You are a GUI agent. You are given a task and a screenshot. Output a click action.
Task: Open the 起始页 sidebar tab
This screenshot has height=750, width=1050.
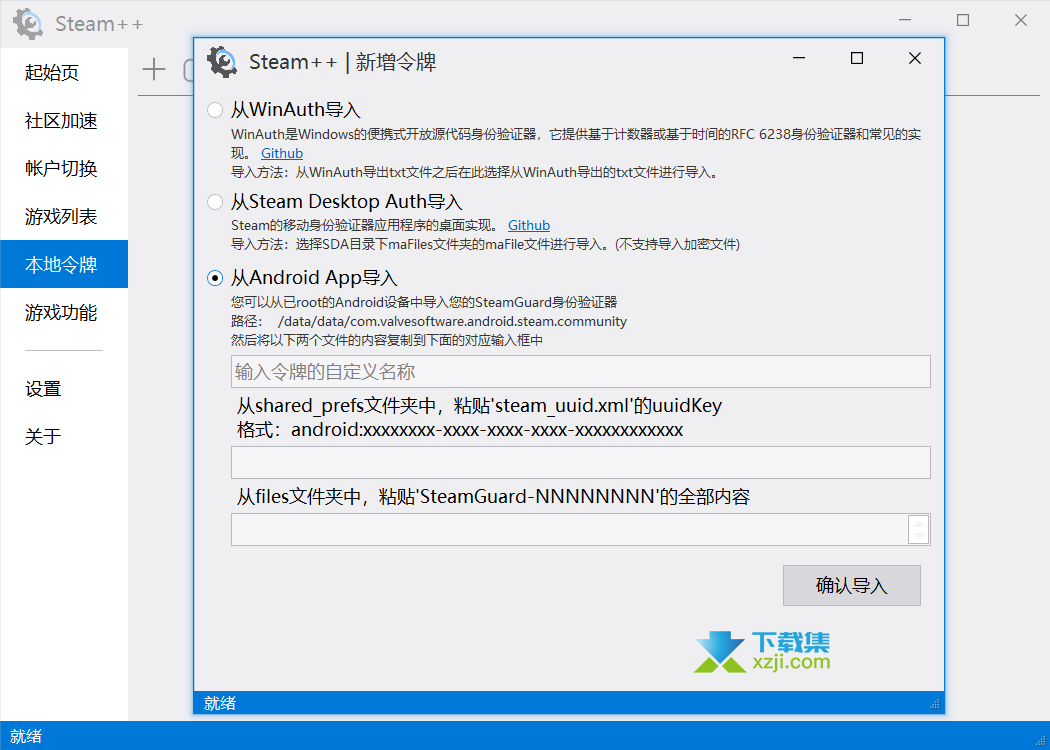pyautogui.click(x=64, y=72)
